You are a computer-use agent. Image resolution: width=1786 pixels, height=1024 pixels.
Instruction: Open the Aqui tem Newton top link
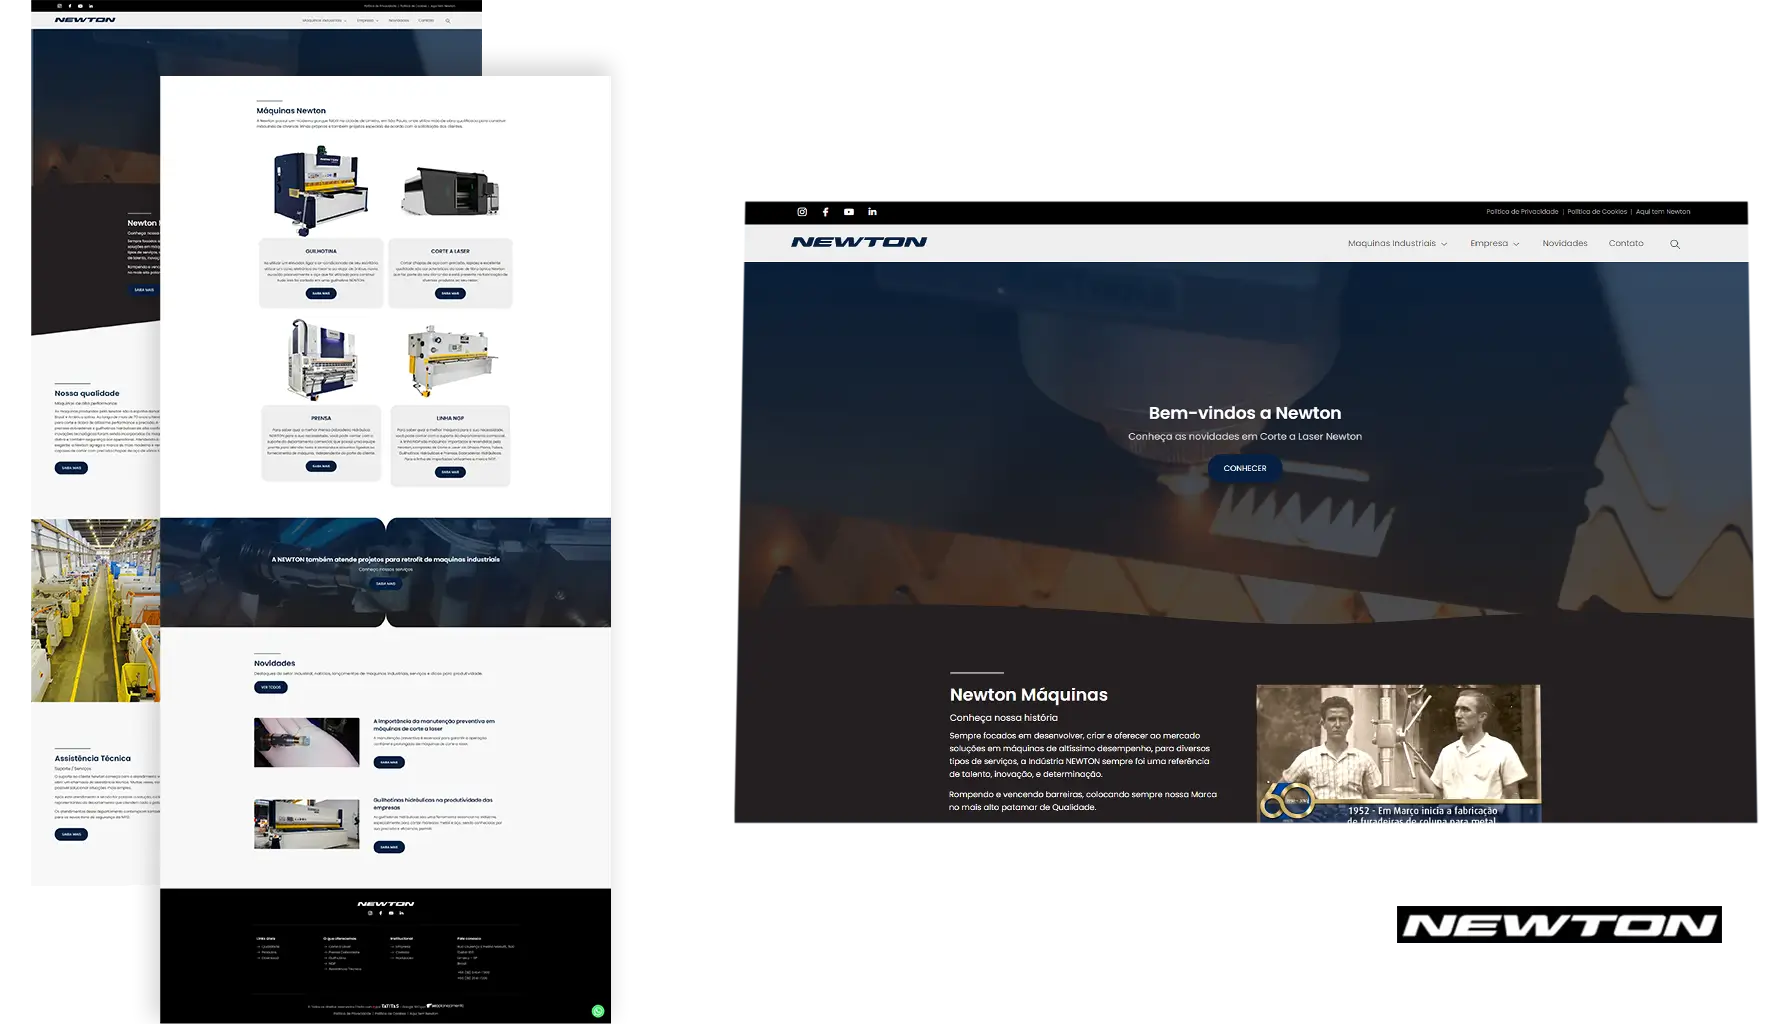[1663, 212]
